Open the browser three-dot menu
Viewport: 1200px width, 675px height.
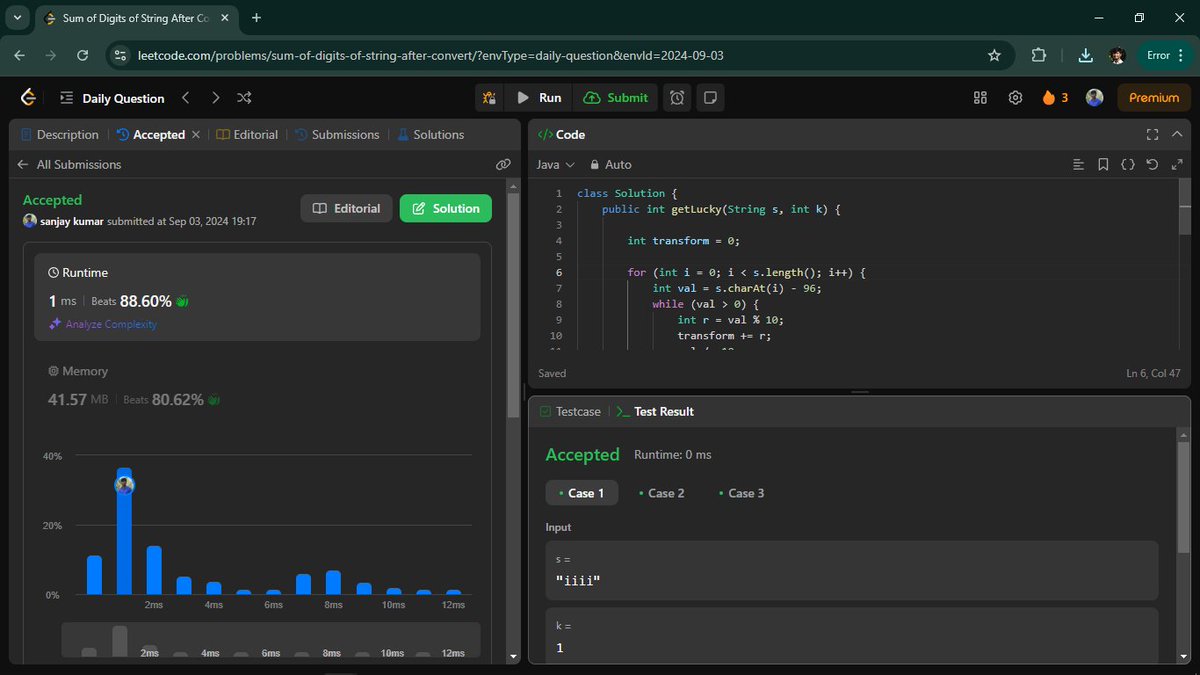tap(1182, 56)
